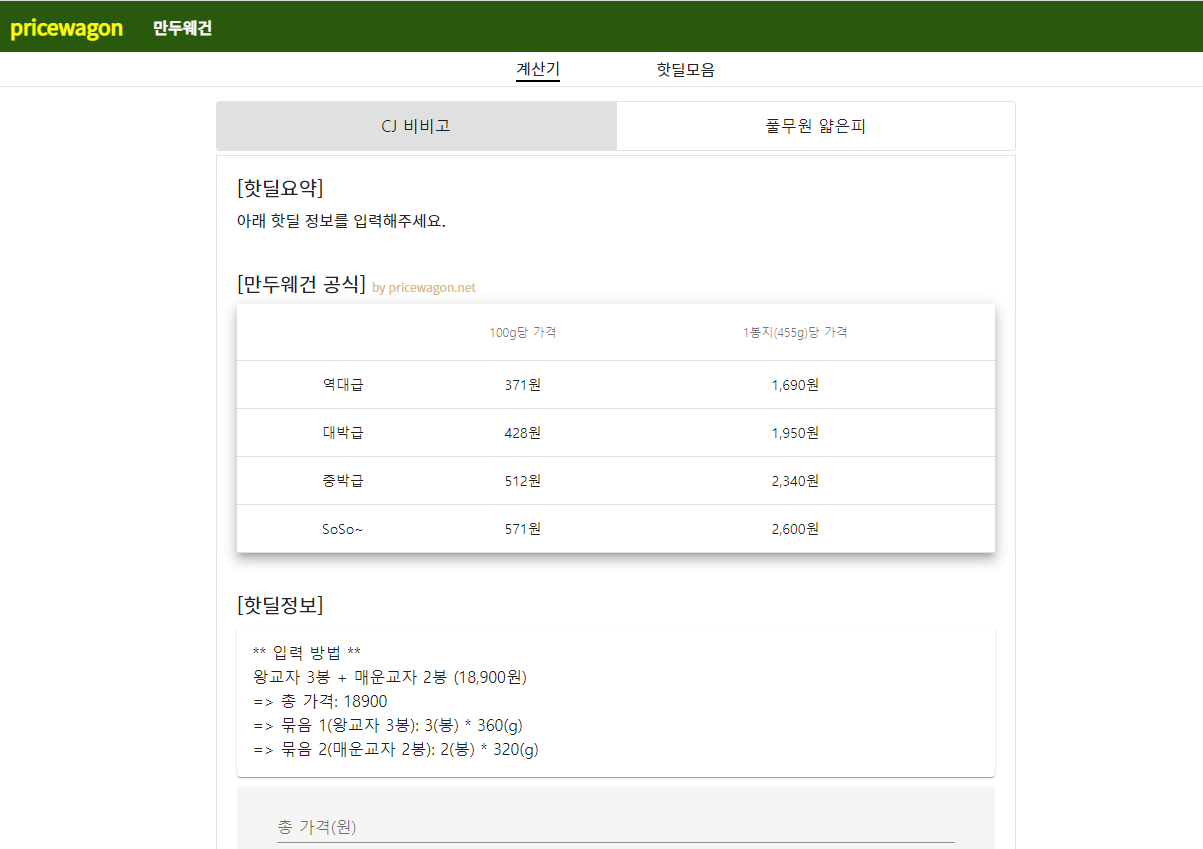The image size is (1203, 849).
Task: Select the 대박급 row label
Action: (x=343, y=433)
